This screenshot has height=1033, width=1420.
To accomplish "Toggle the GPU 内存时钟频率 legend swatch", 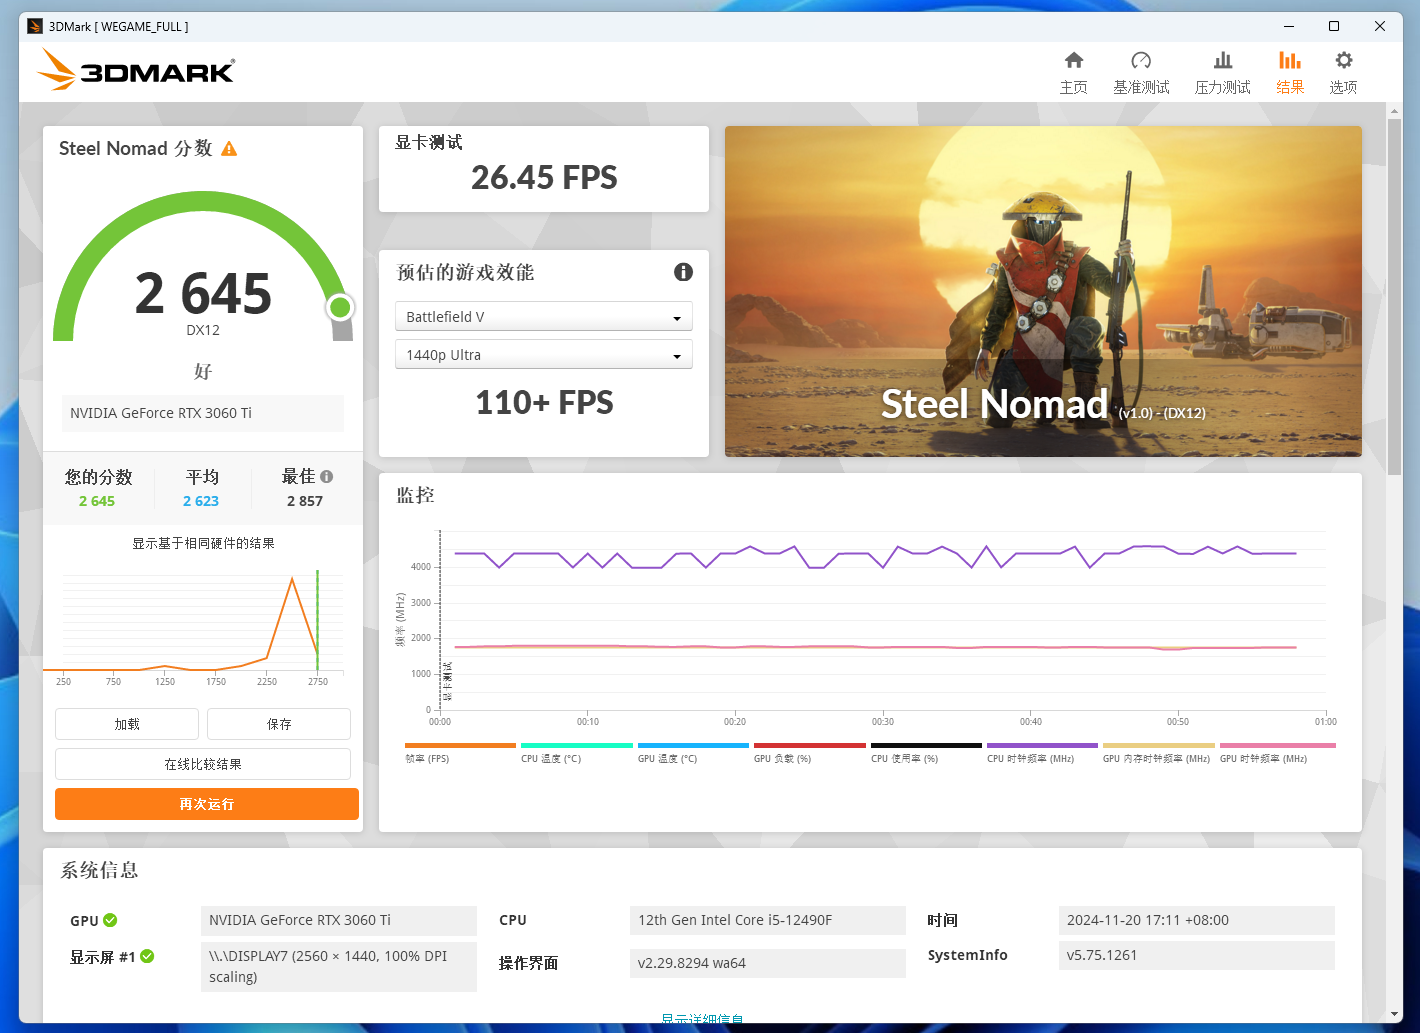I will tap(1159, 745).
